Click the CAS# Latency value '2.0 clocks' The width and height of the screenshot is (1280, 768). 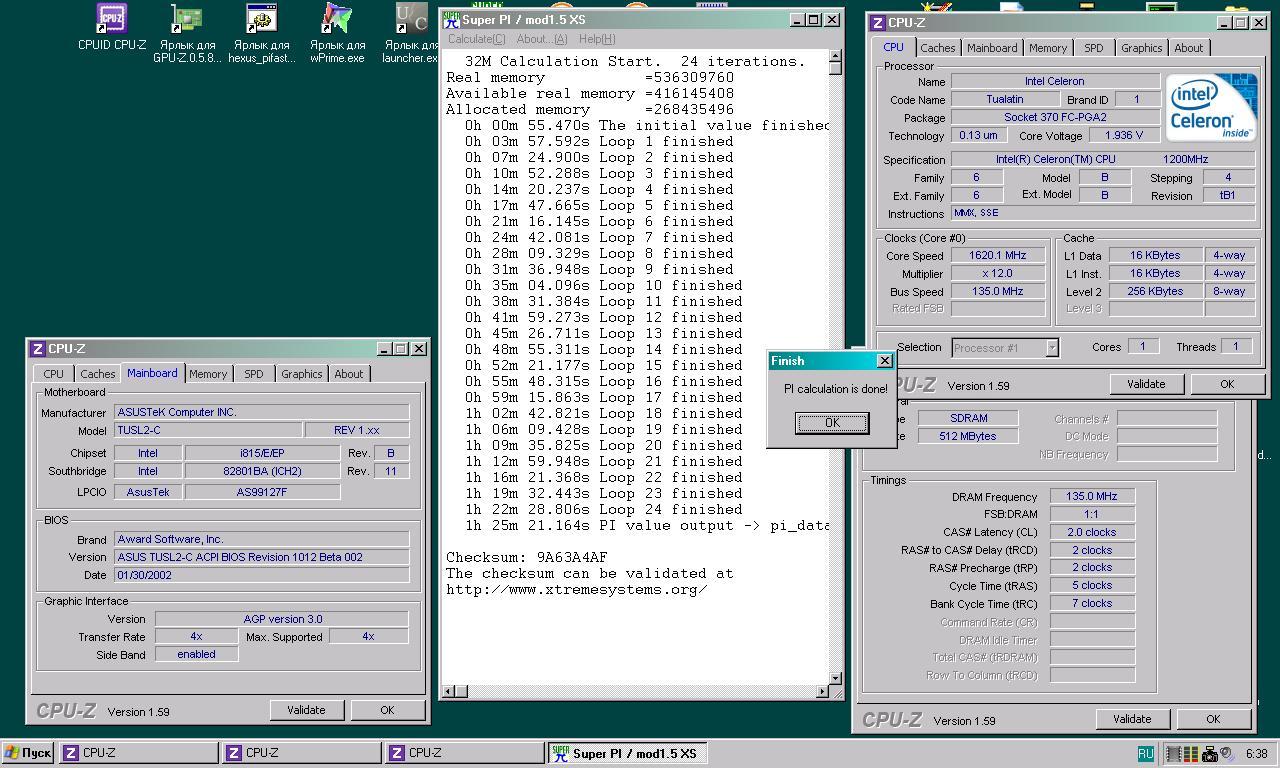coord(1092,533)
